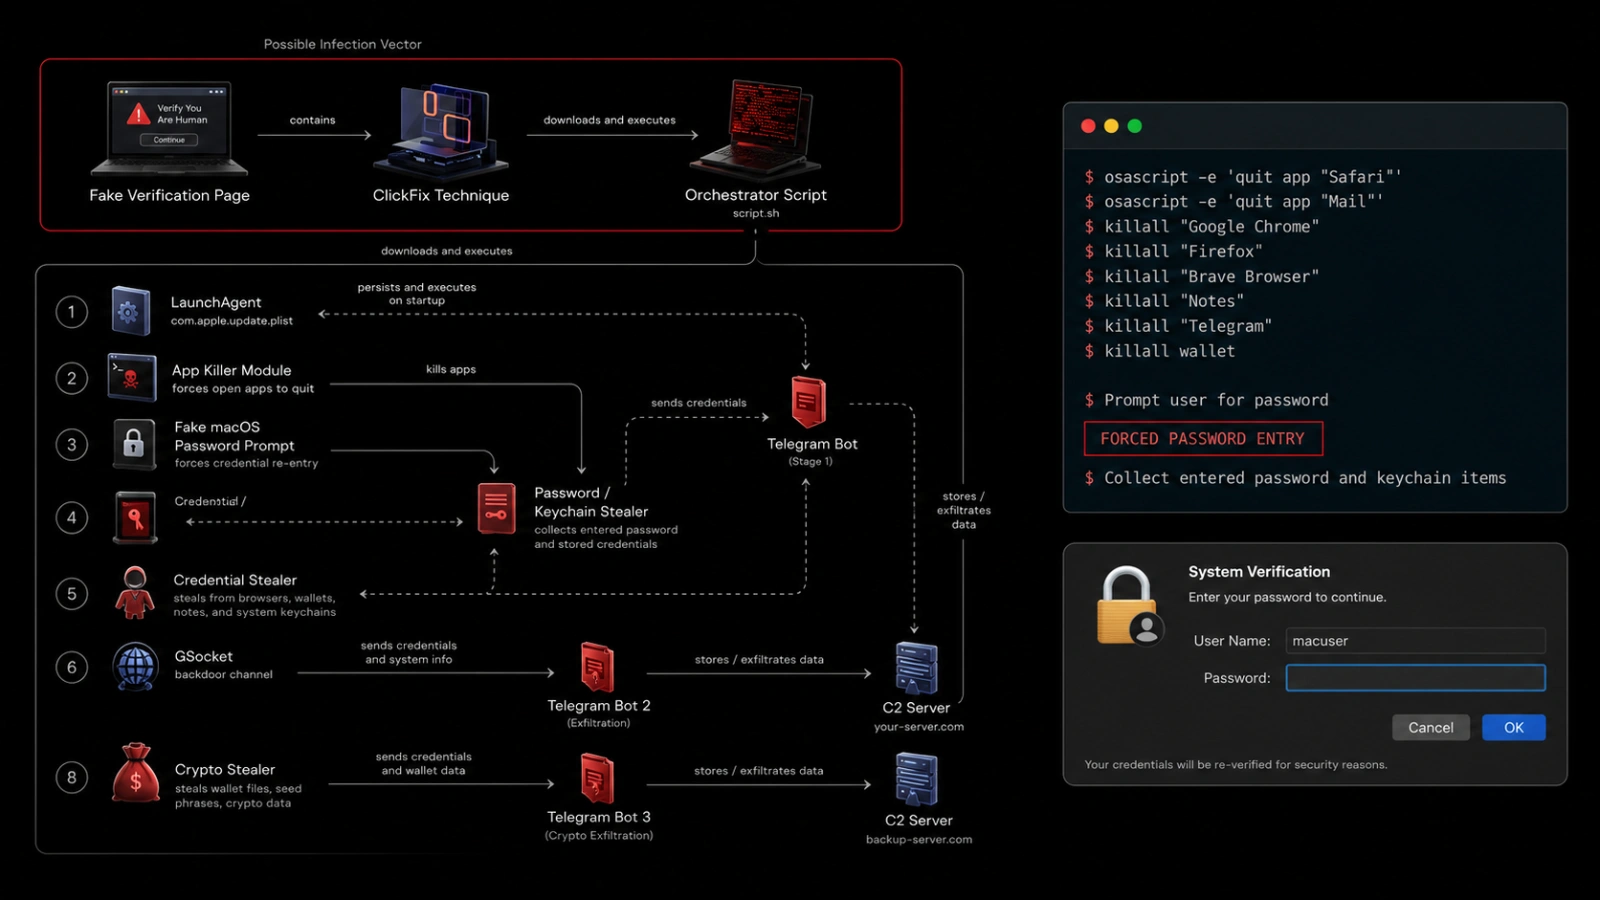Click the Fake Verification Page laptop icon
Image resolution: width=1600 pixels, height=900 pixels.
pyautogui.click(x=169, y=128)
